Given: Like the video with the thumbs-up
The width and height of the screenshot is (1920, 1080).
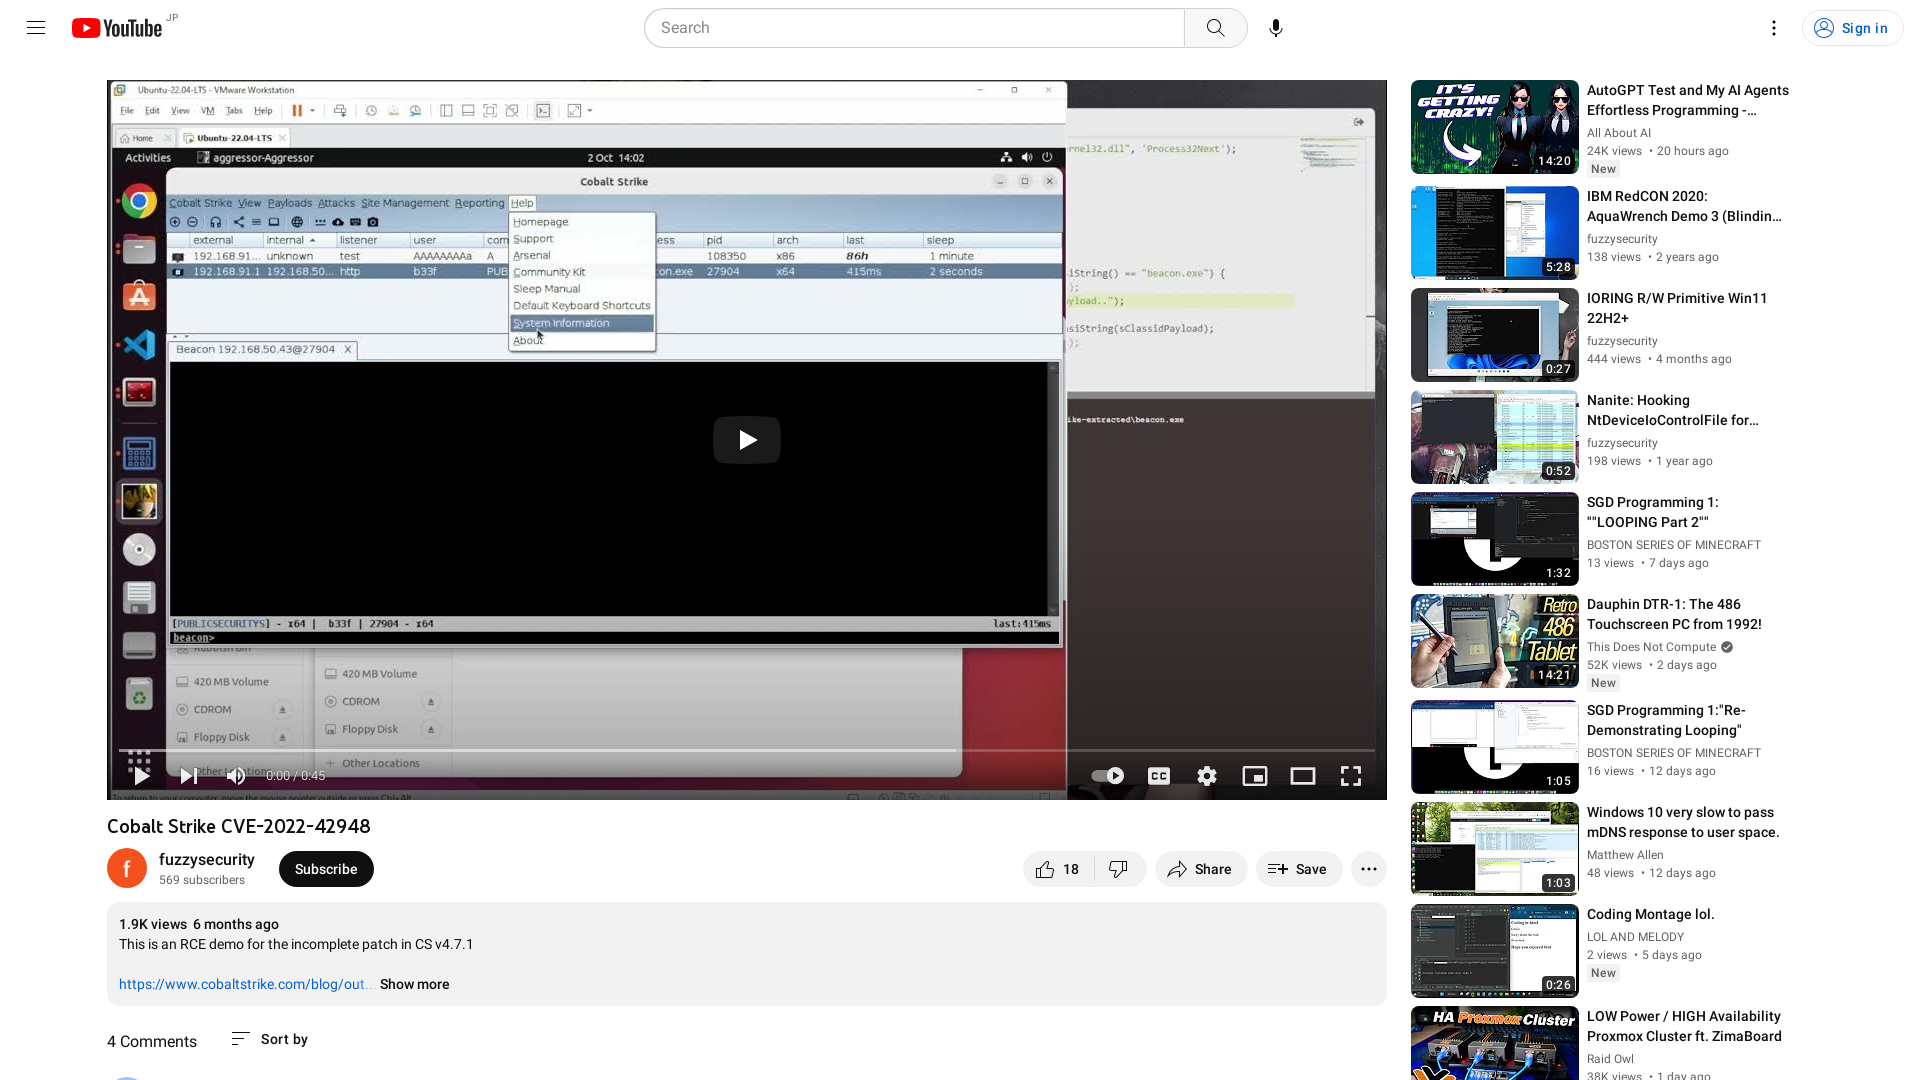Looking at the screenshot, I should (x=1048, y=869).
